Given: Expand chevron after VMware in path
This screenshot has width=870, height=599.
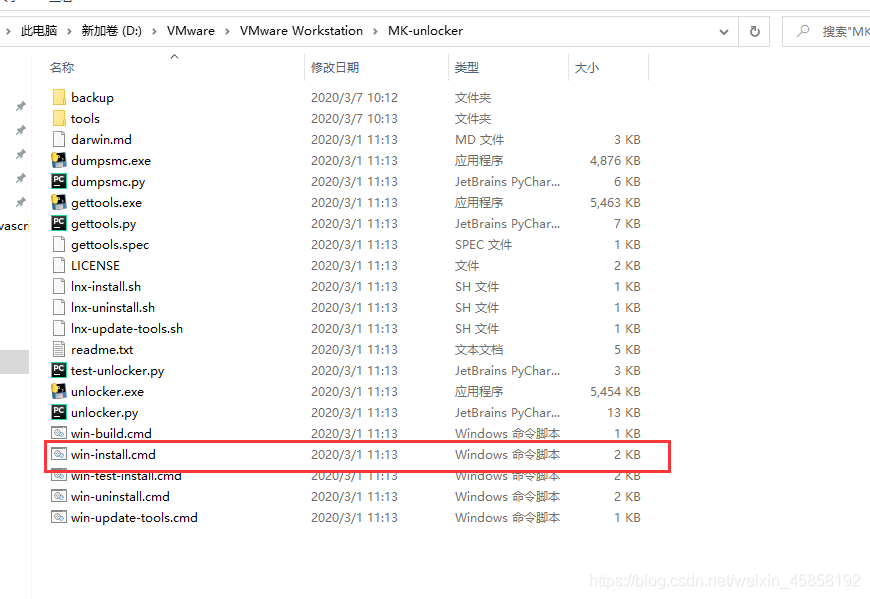Looking at the screenshot, I should coord(227,31).
